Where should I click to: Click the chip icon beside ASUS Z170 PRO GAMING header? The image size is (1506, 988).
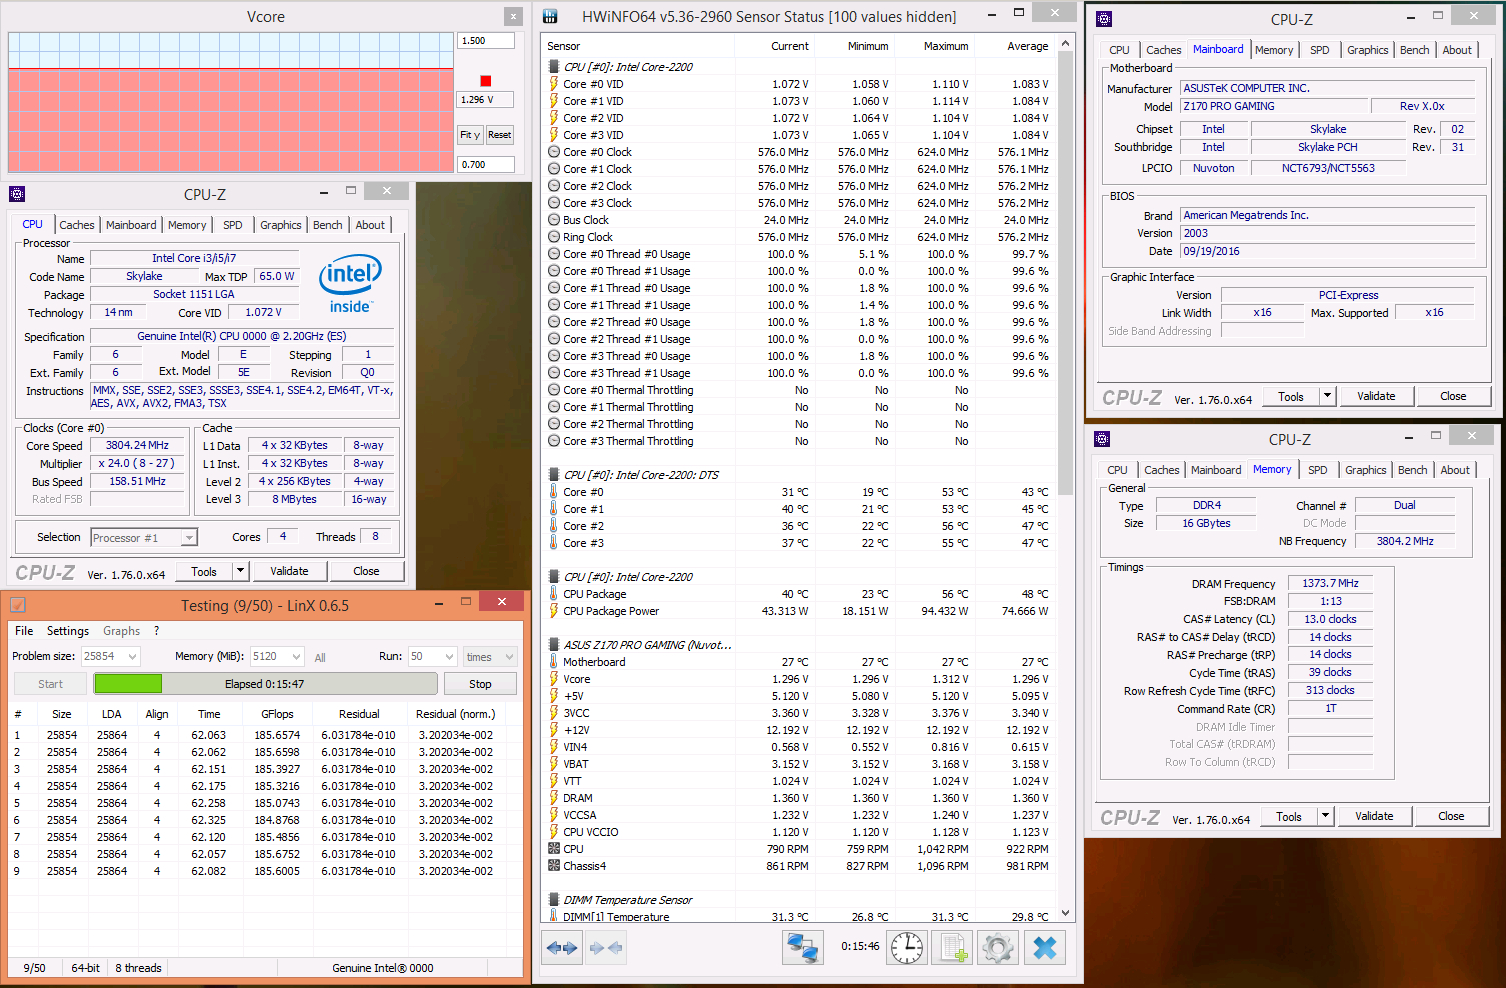(x=554, y=645)
